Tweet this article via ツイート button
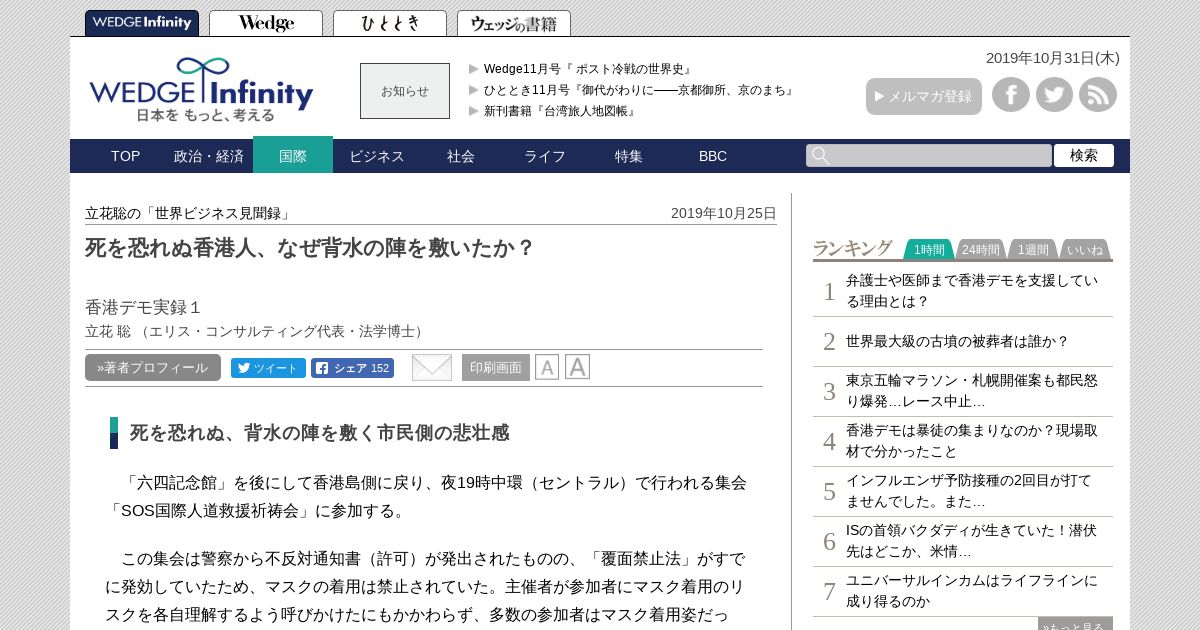 [x=268, y=368]
